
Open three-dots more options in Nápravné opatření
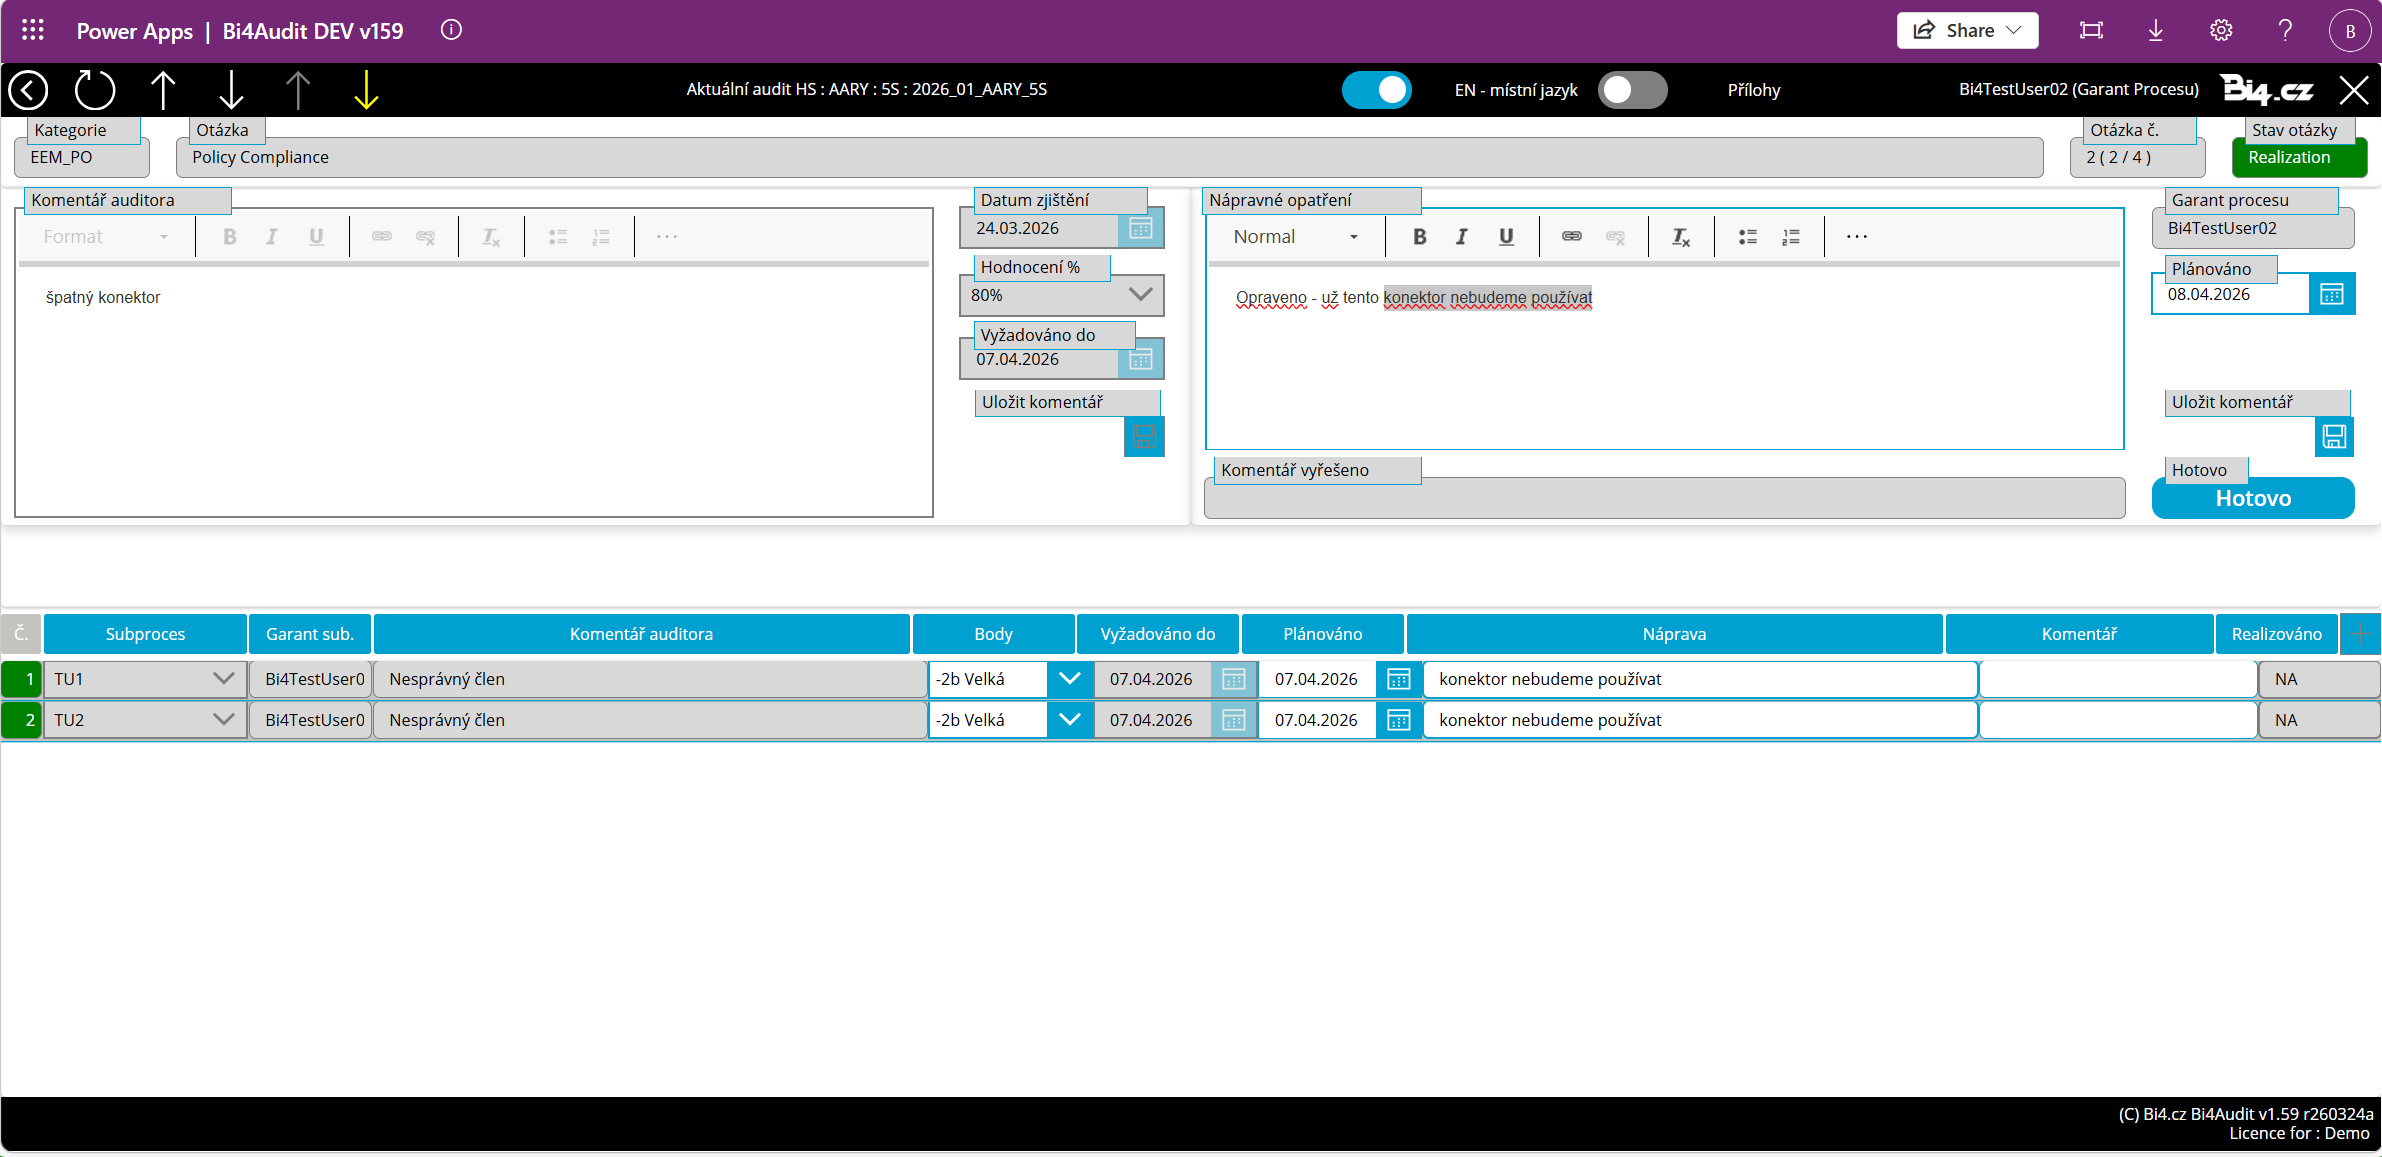pos(1856,237)
